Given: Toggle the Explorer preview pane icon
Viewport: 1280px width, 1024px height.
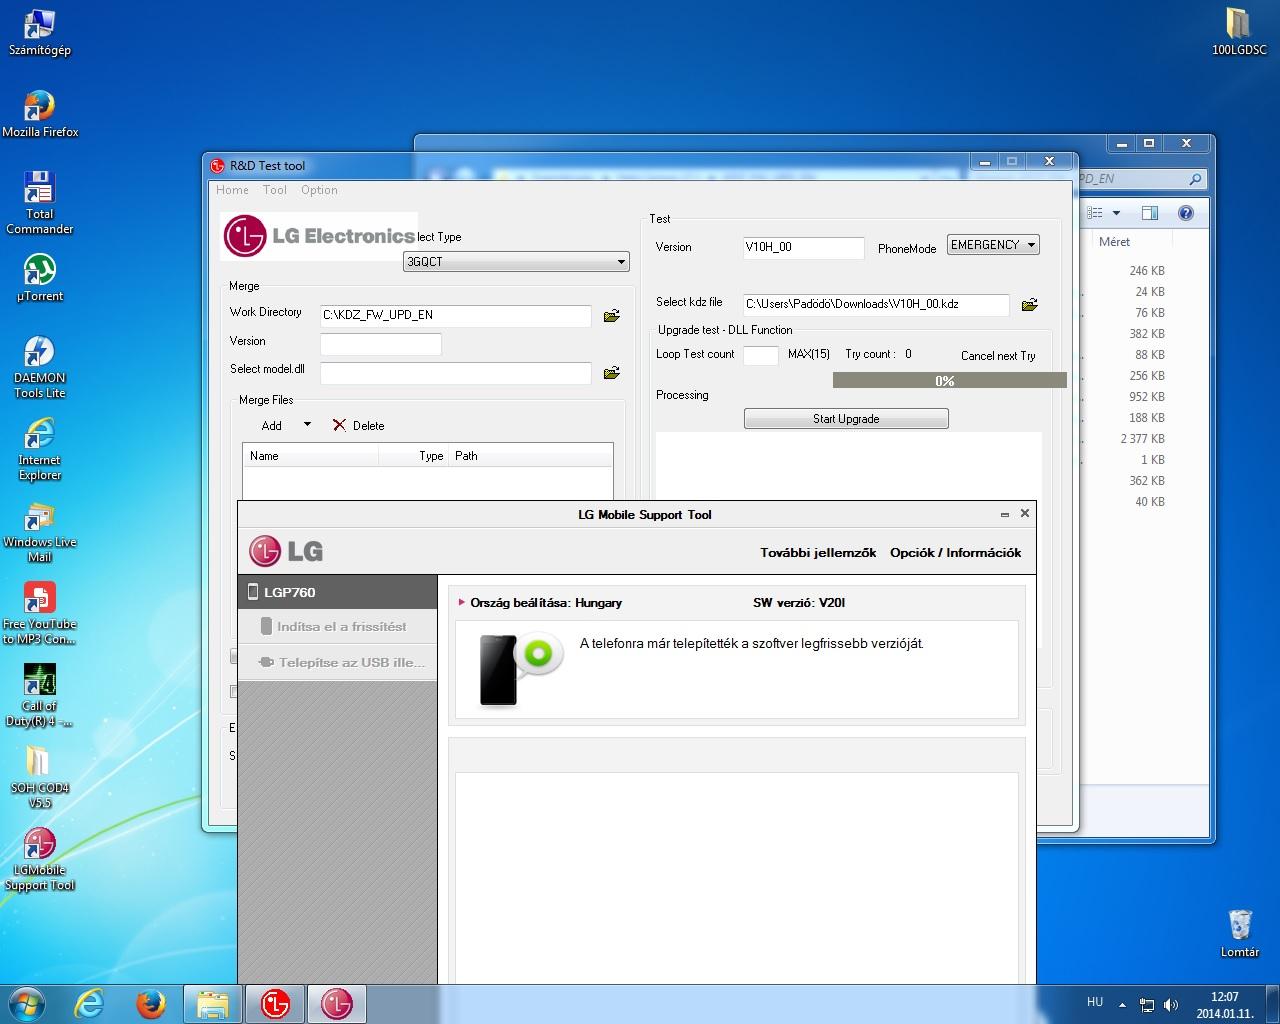Looking at the screenshot, I should coord(1150,213).
